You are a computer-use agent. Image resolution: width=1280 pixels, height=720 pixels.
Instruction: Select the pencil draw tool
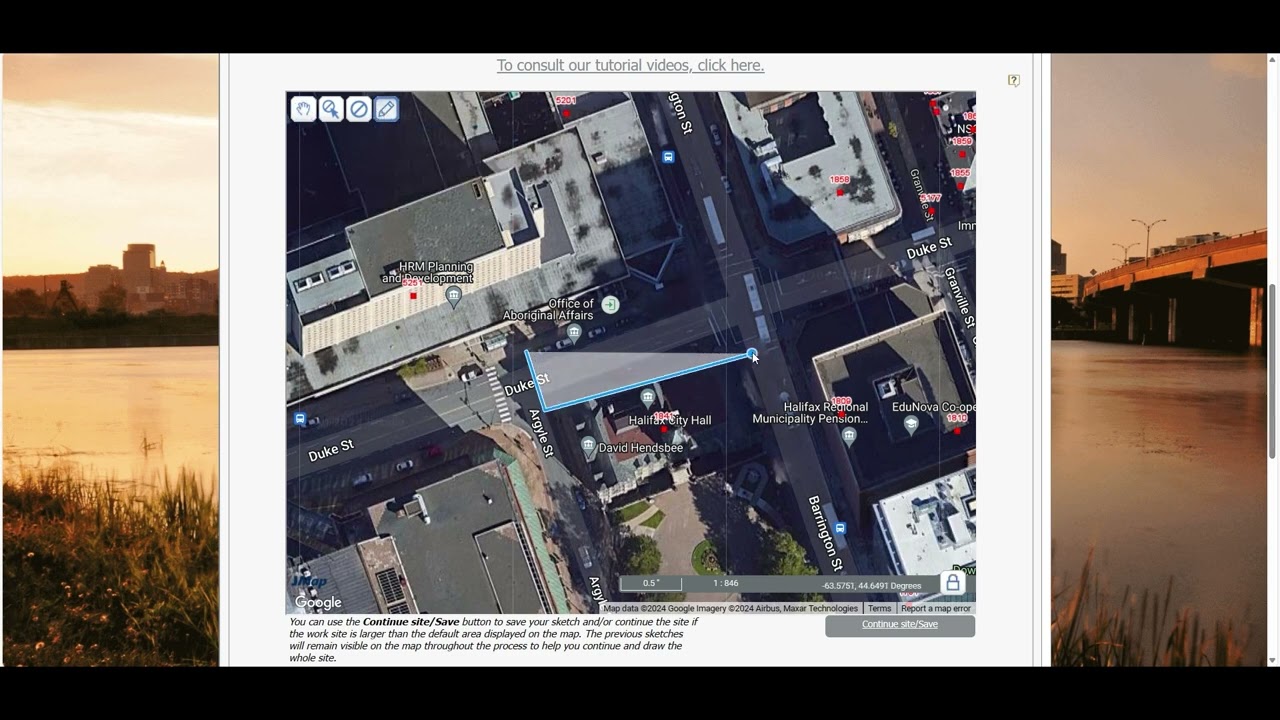click(x=386, y=108)
